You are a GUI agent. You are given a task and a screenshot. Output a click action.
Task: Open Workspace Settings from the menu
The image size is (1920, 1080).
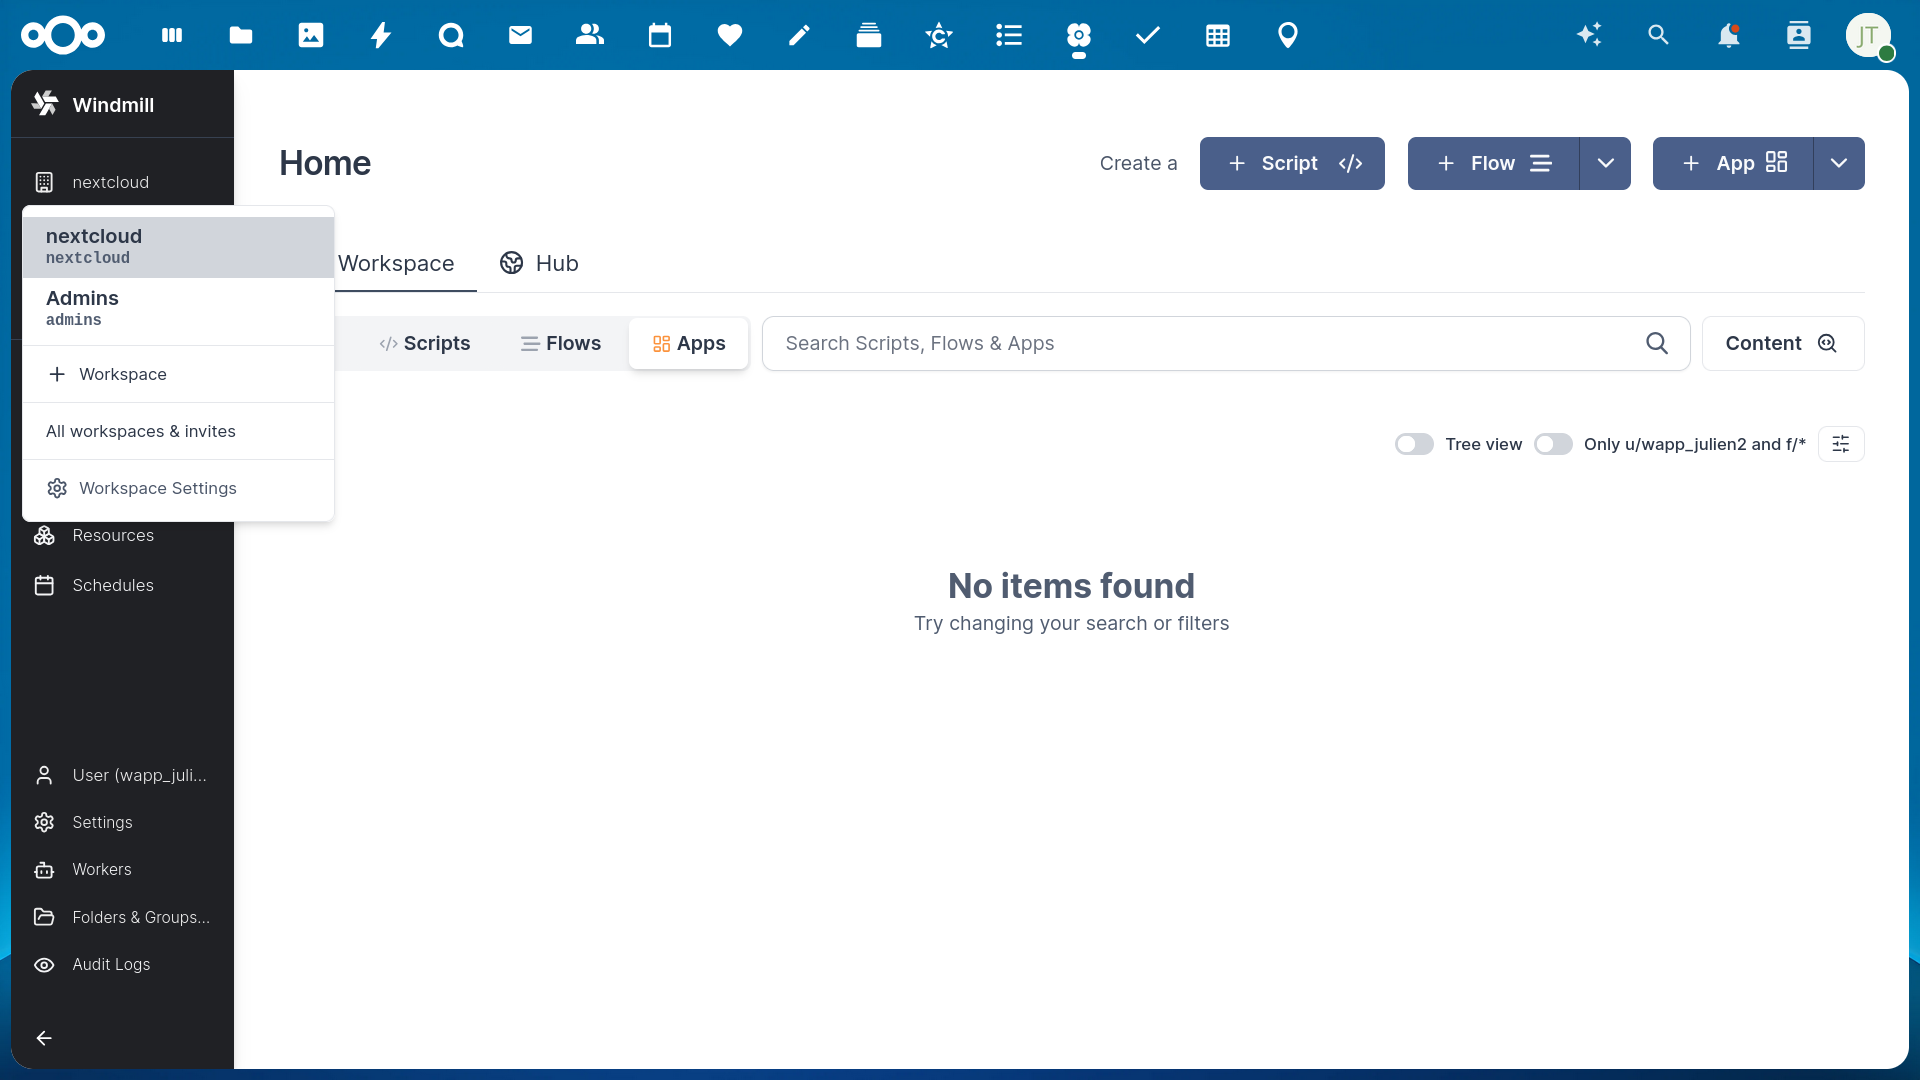coord(157,488)
